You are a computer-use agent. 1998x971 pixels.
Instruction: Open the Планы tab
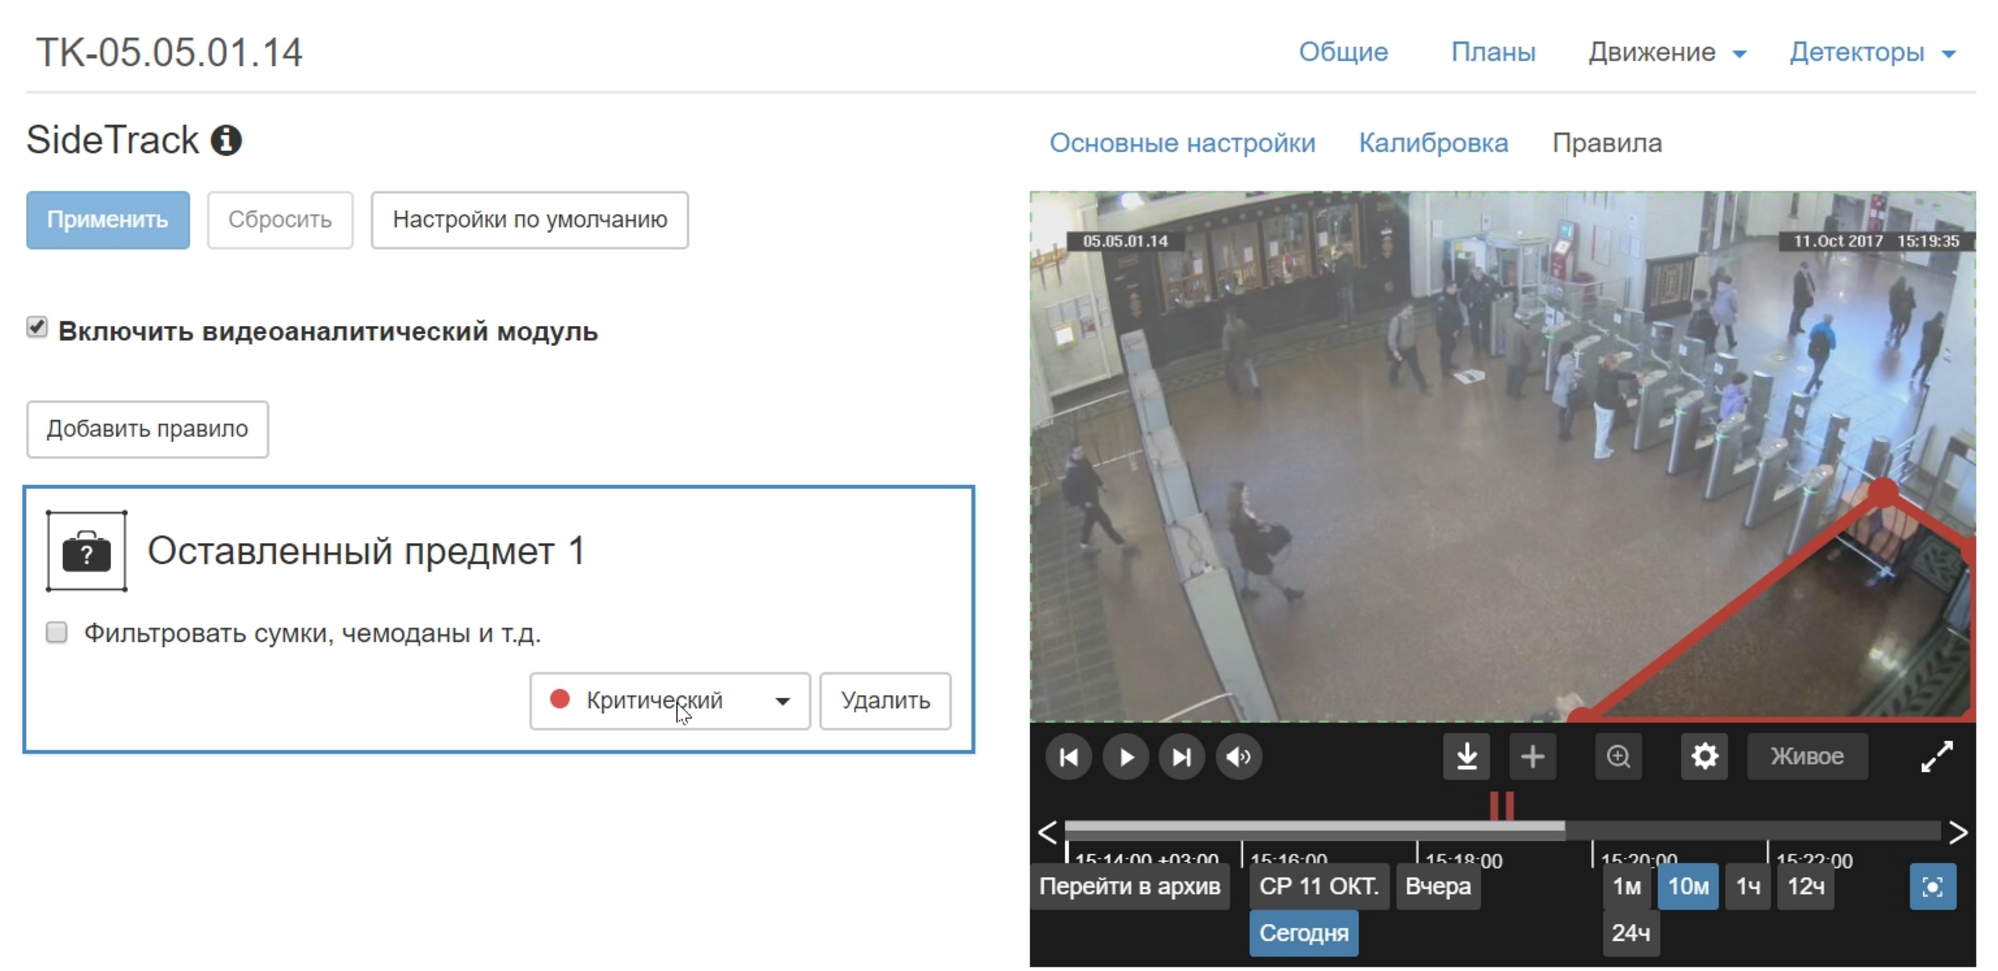pos(1493,52)
